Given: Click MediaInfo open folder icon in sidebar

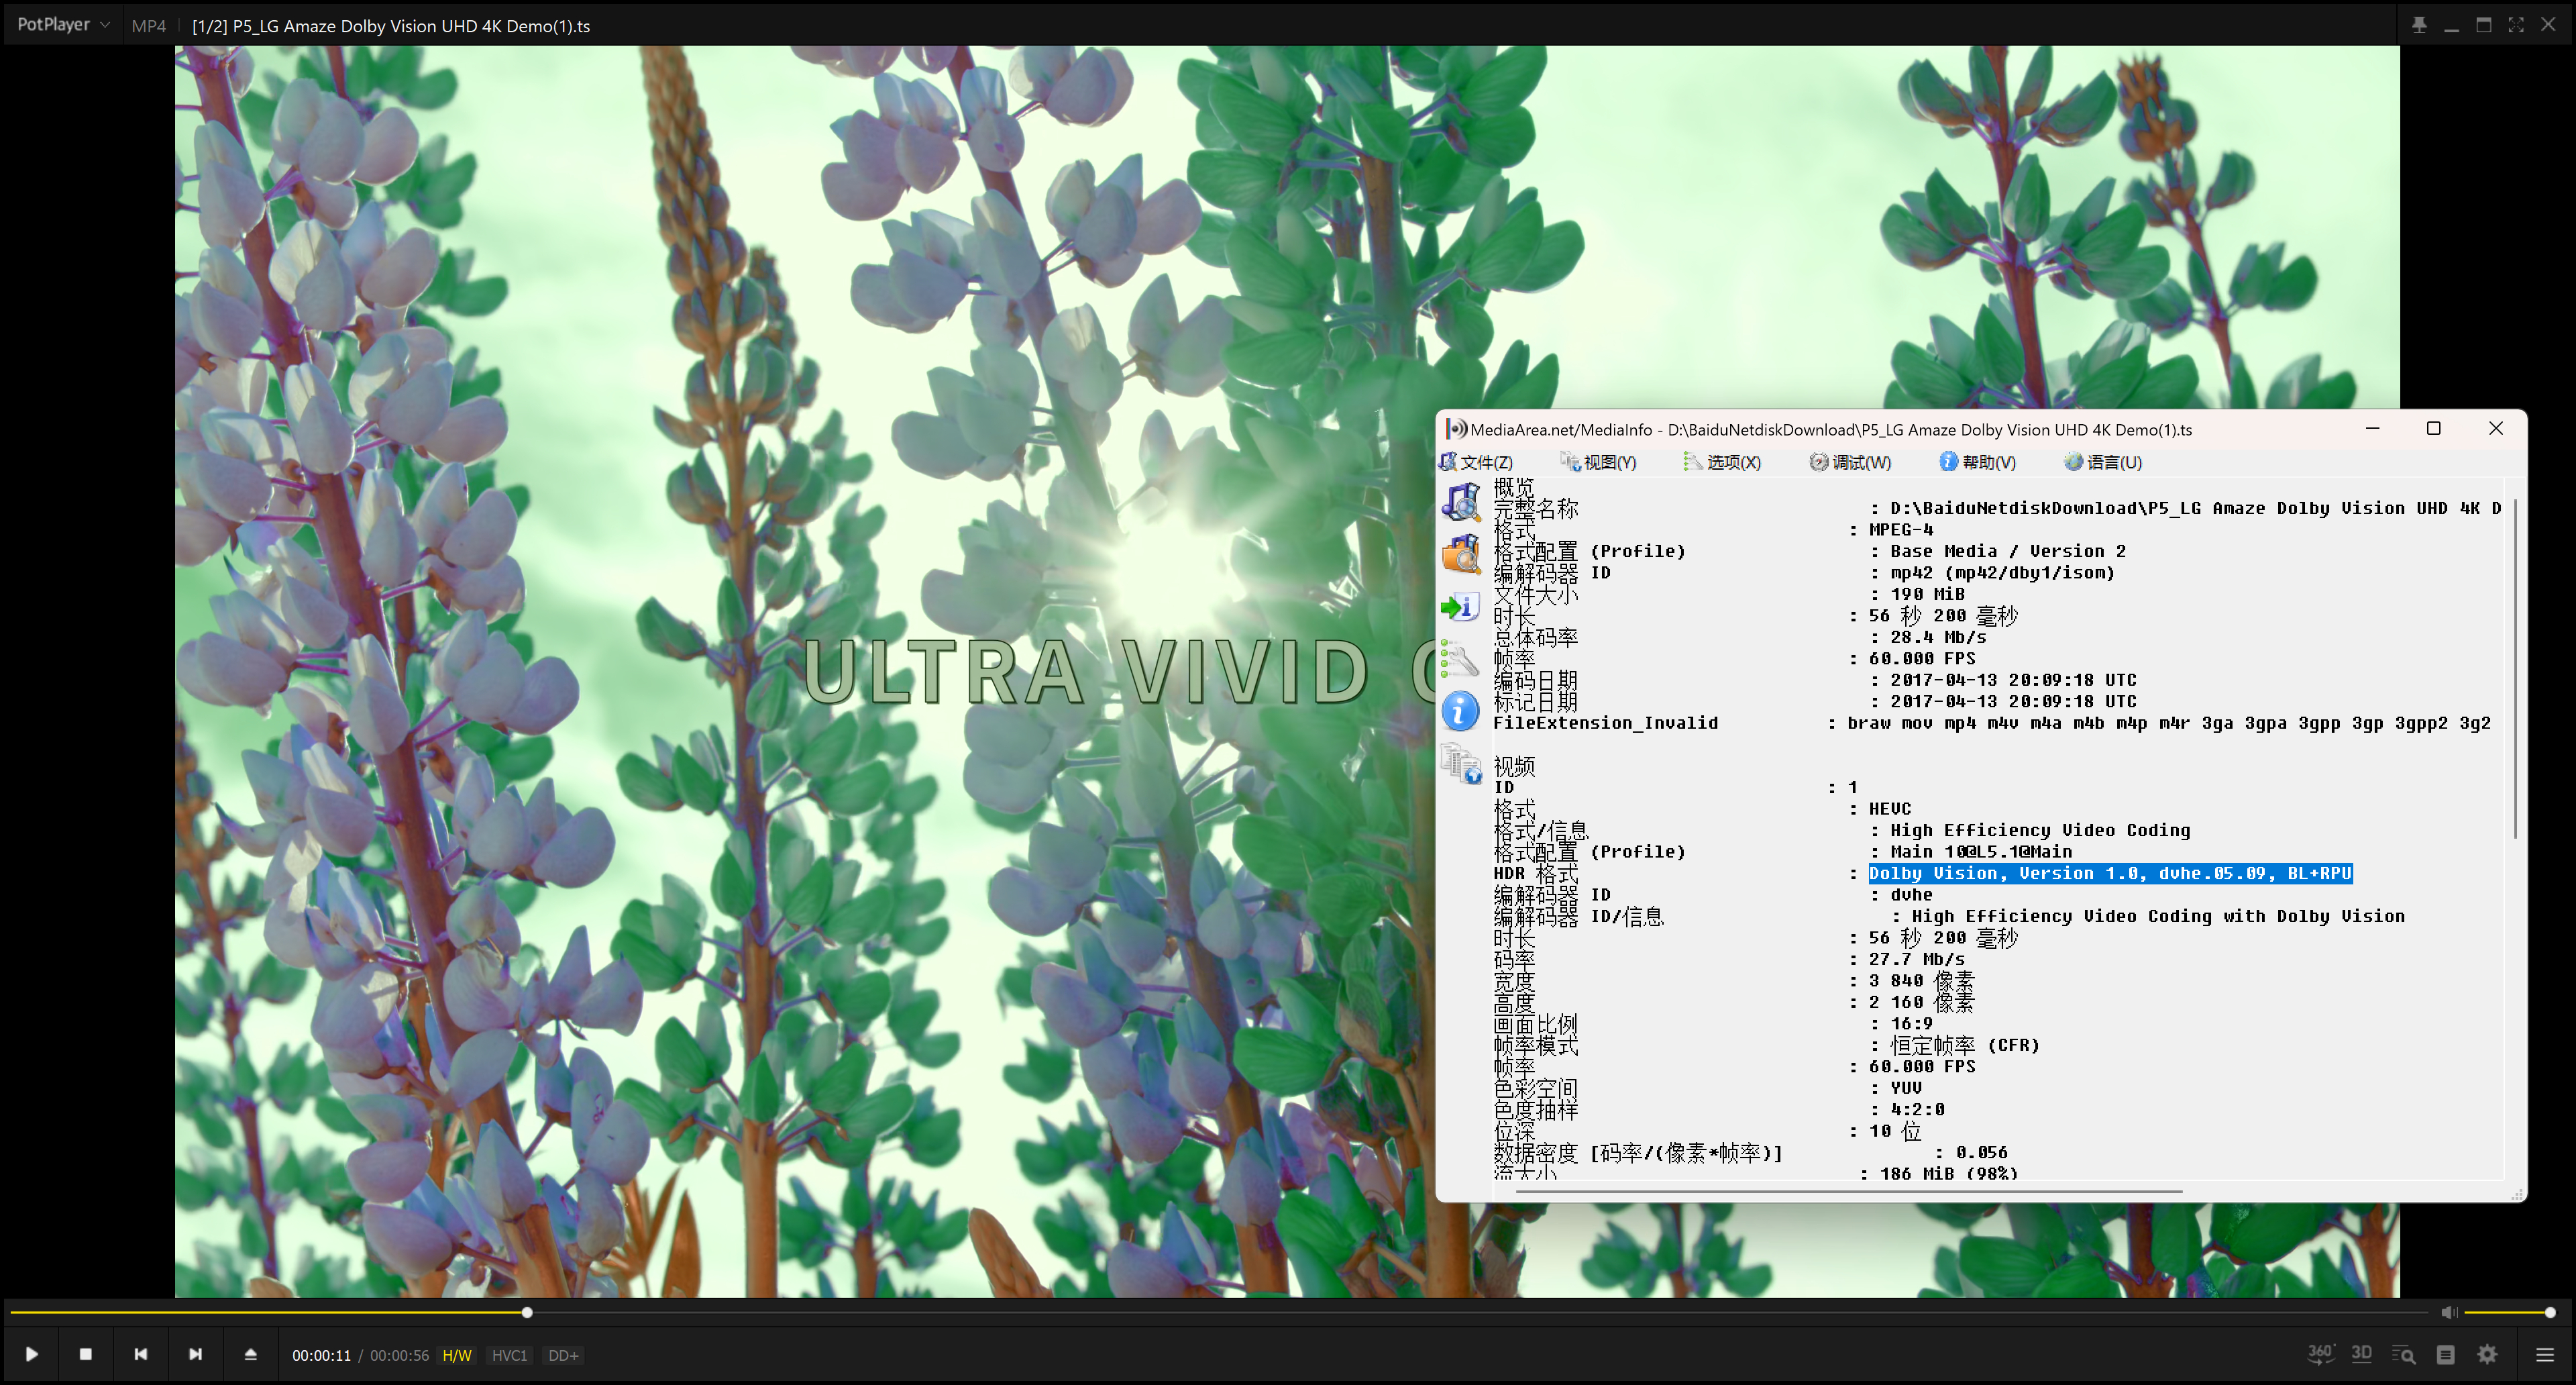Looking at the screenshot, I should pyautogui.click(x=1461, y=554).
